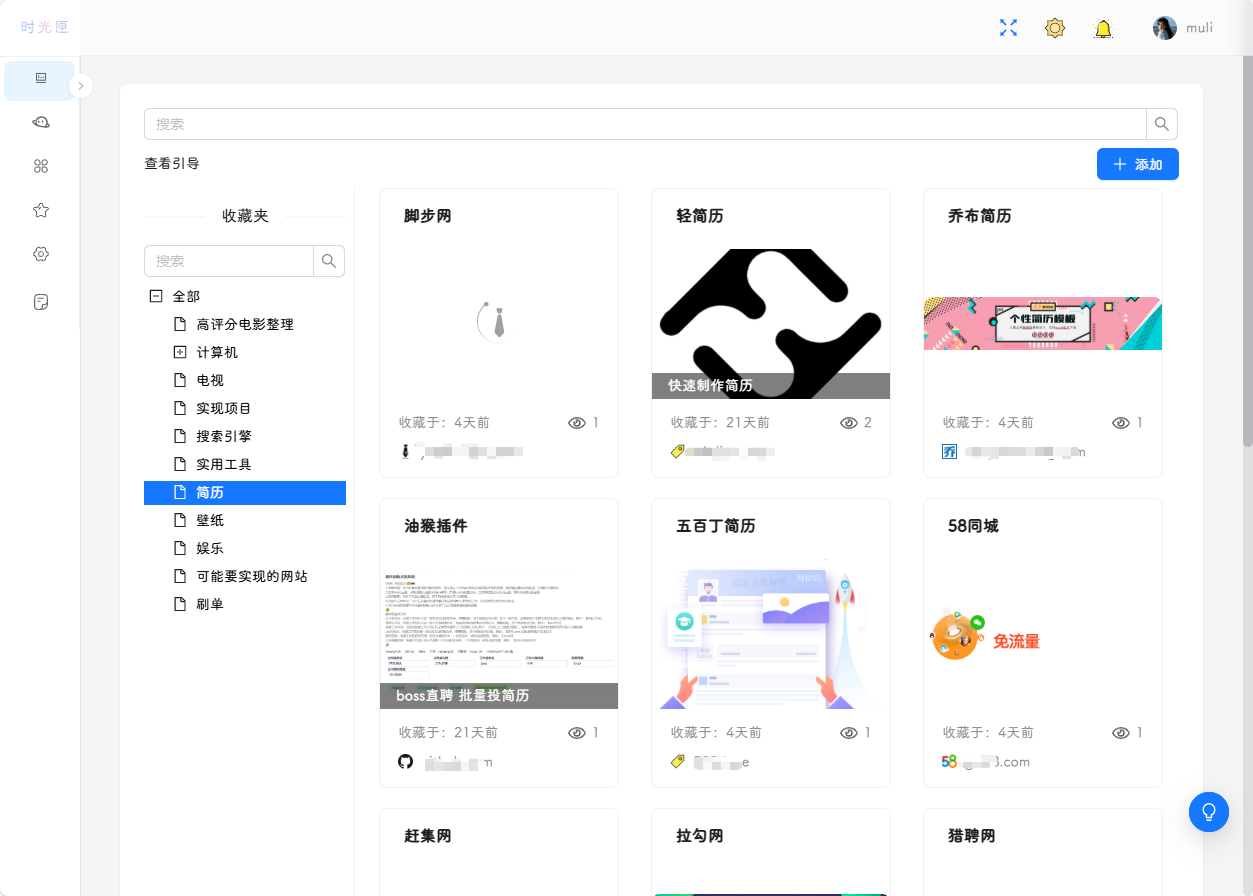Click the 时光匣 logo

(x=44, y=27)
